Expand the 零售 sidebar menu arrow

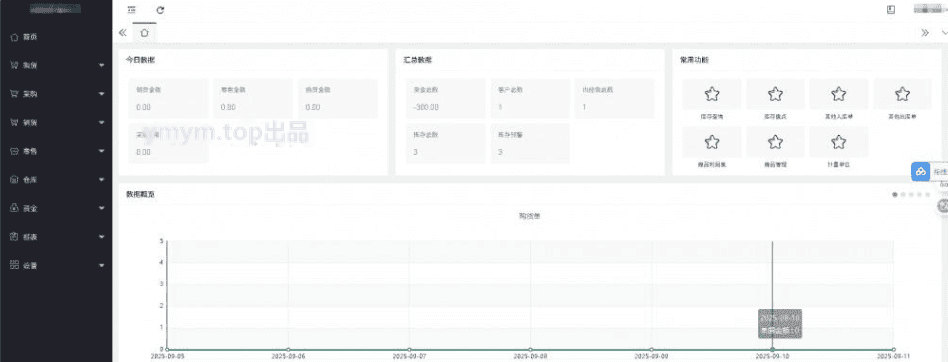102,151
